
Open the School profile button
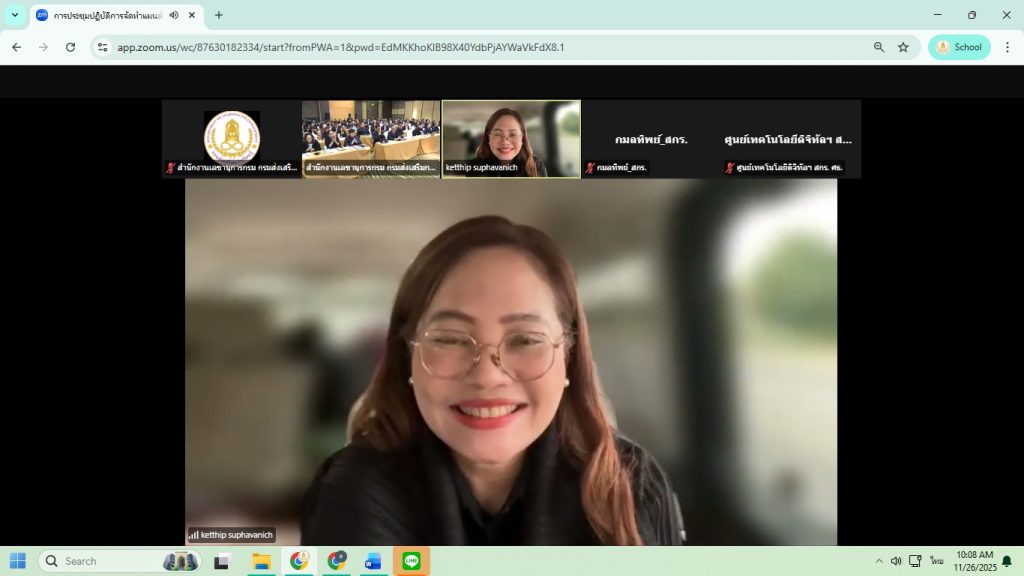(x=959, y=47)
